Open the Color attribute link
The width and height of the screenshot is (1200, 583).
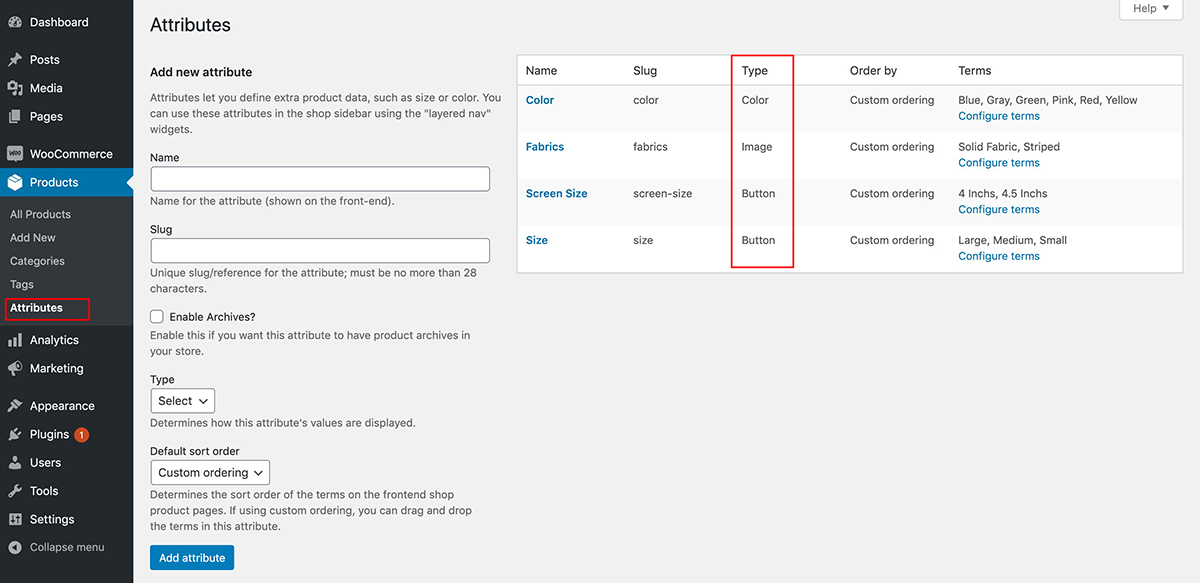(540, 100)
